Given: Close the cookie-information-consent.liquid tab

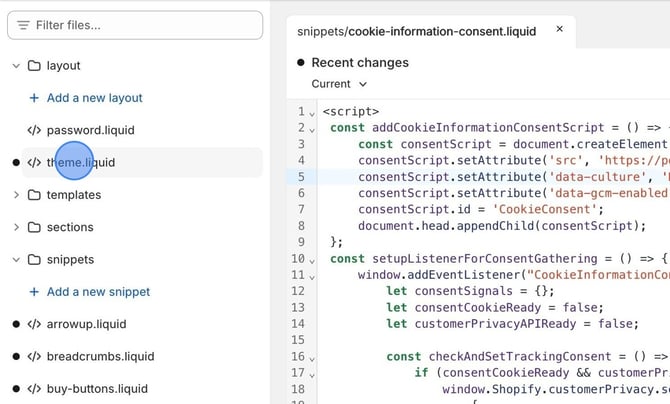Looking at the screenshot, I should 559,30.
